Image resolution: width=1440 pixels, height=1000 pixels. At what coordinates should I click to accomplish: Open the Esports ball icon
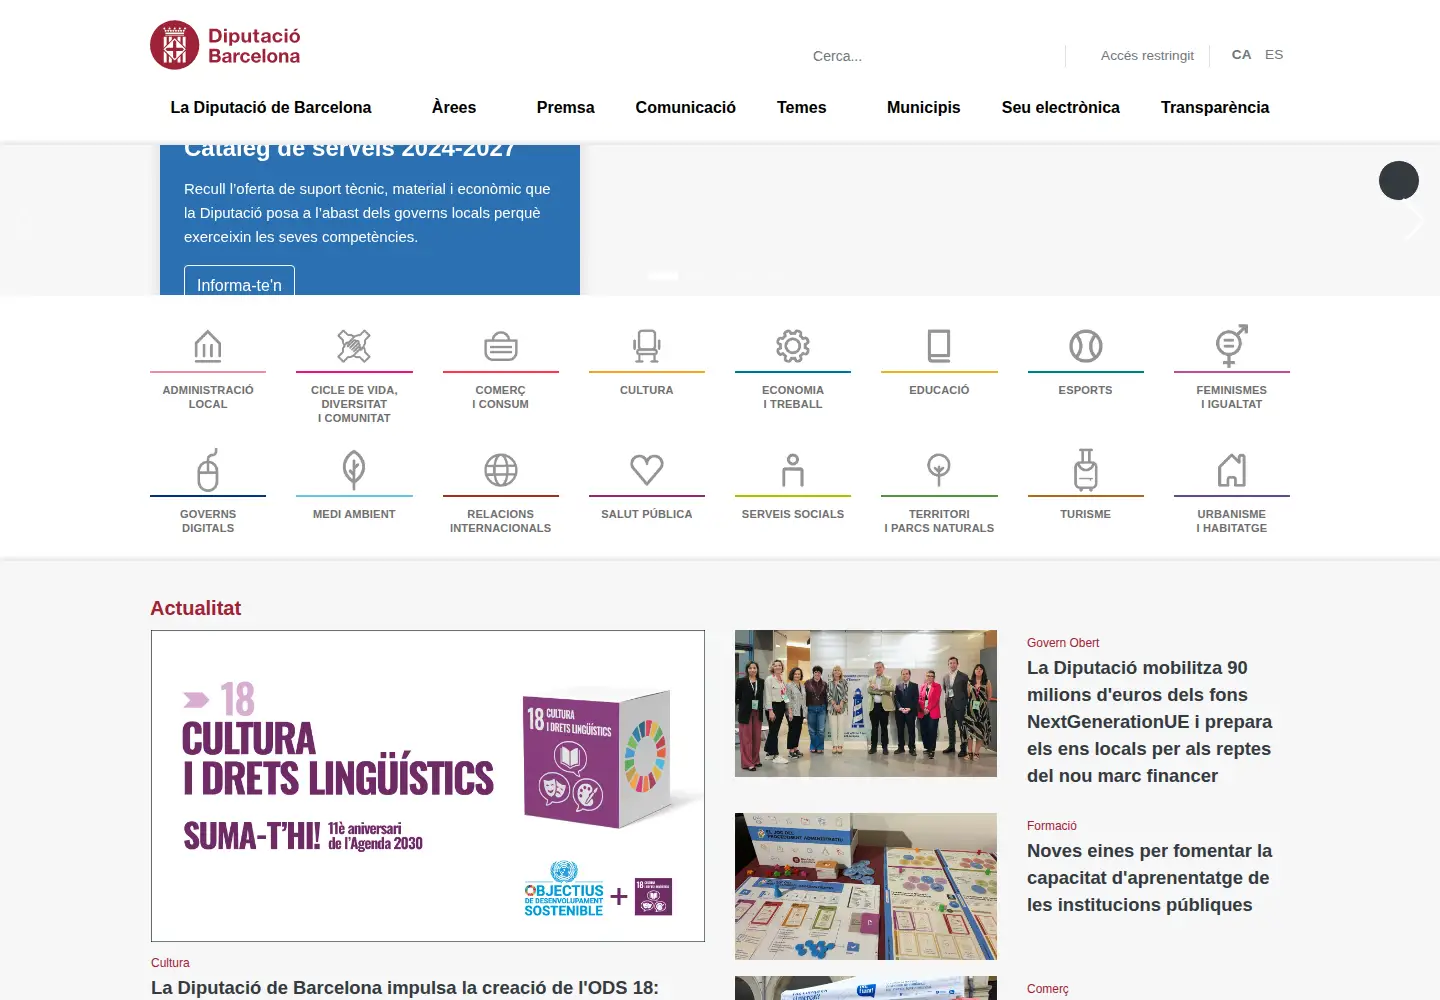(1086, 347)
